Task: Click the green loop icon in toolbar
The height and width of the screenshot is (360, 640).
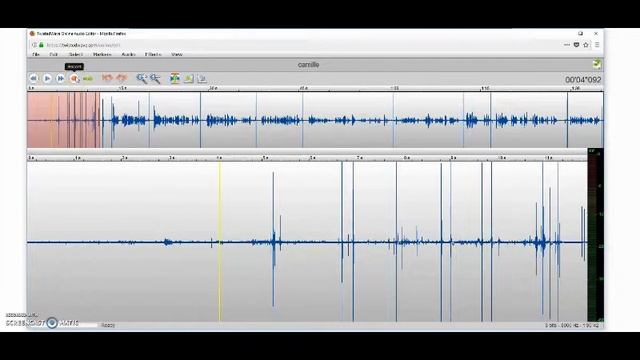Action: tap(88, 78)
